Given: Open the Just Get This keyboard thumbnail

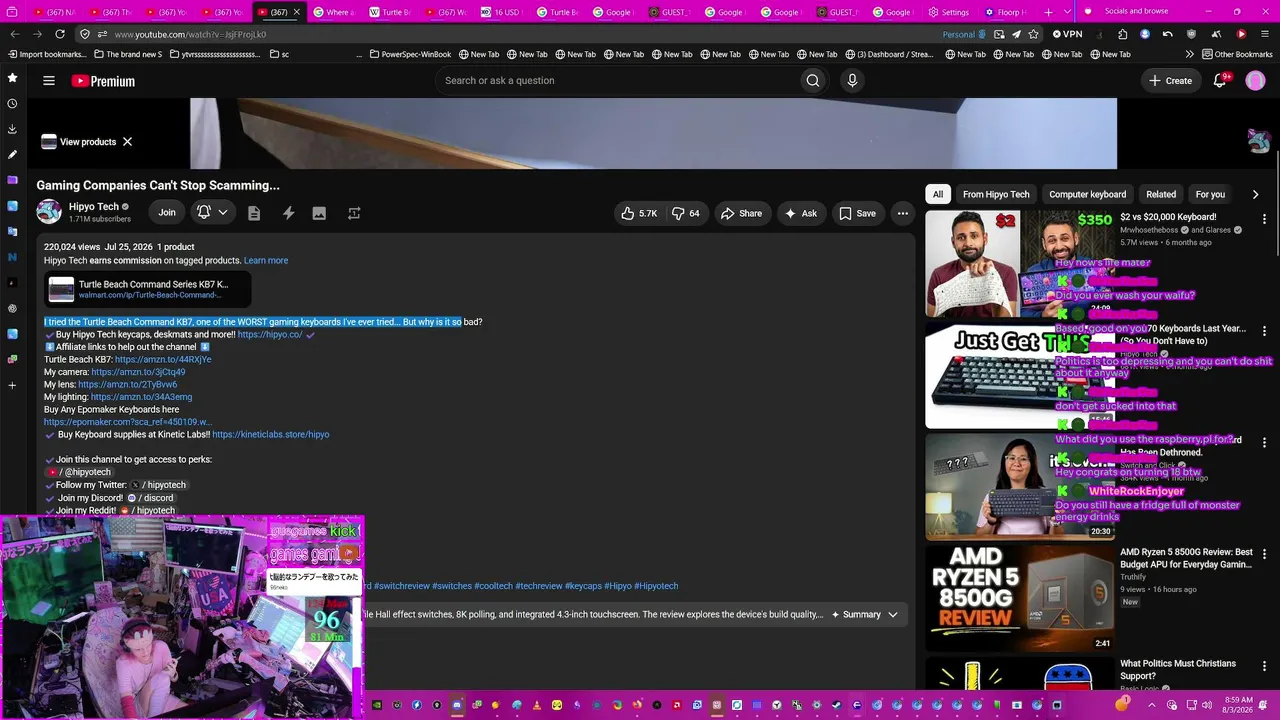Looking at the screenshot, I should point(1019,376).
